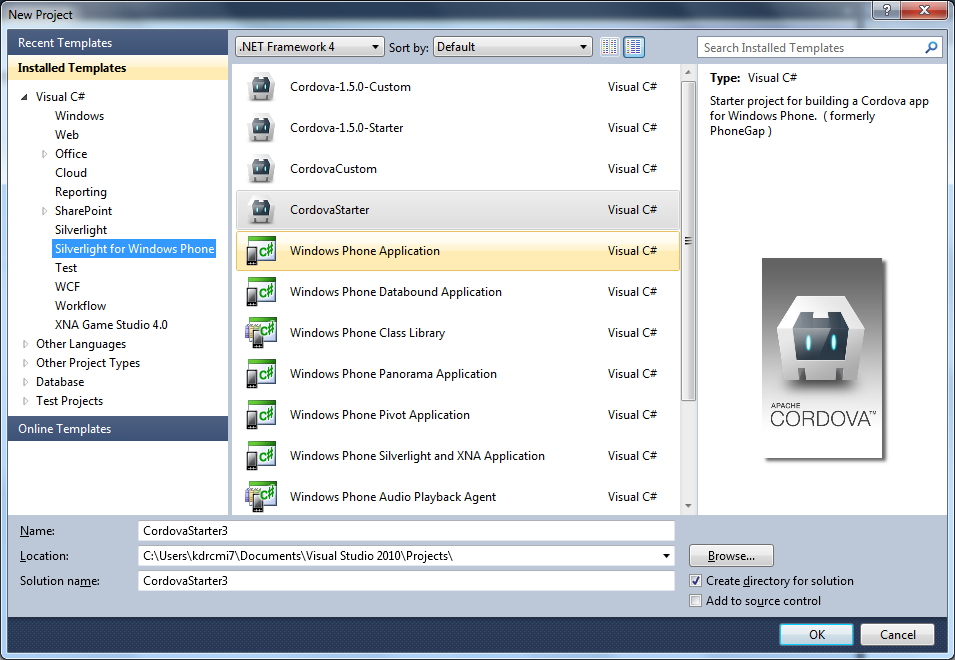Select the Windows Phone Class Library name

[x=367, y=333]
